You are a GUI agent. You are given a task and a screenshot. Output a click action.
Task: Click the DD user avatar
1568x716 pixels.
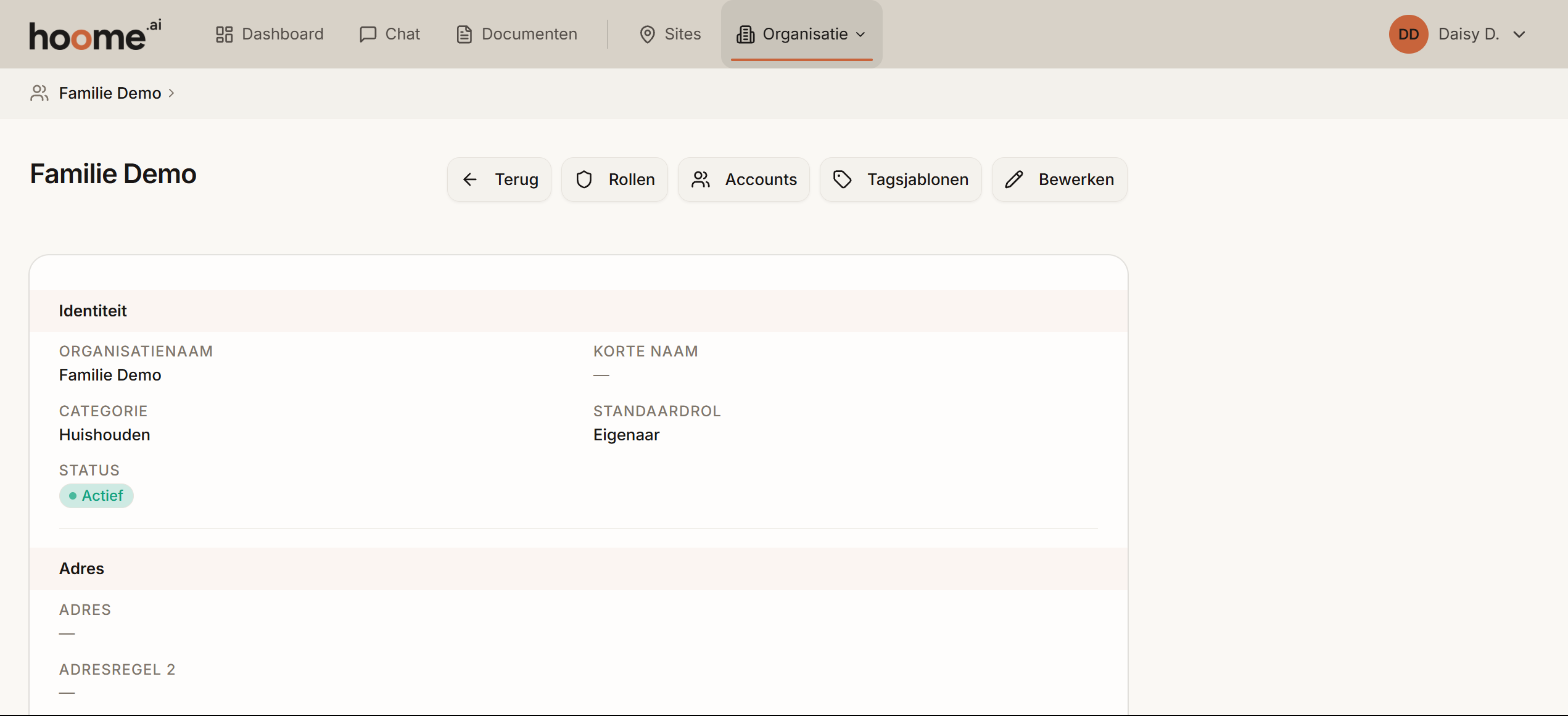pos(1408,34)
